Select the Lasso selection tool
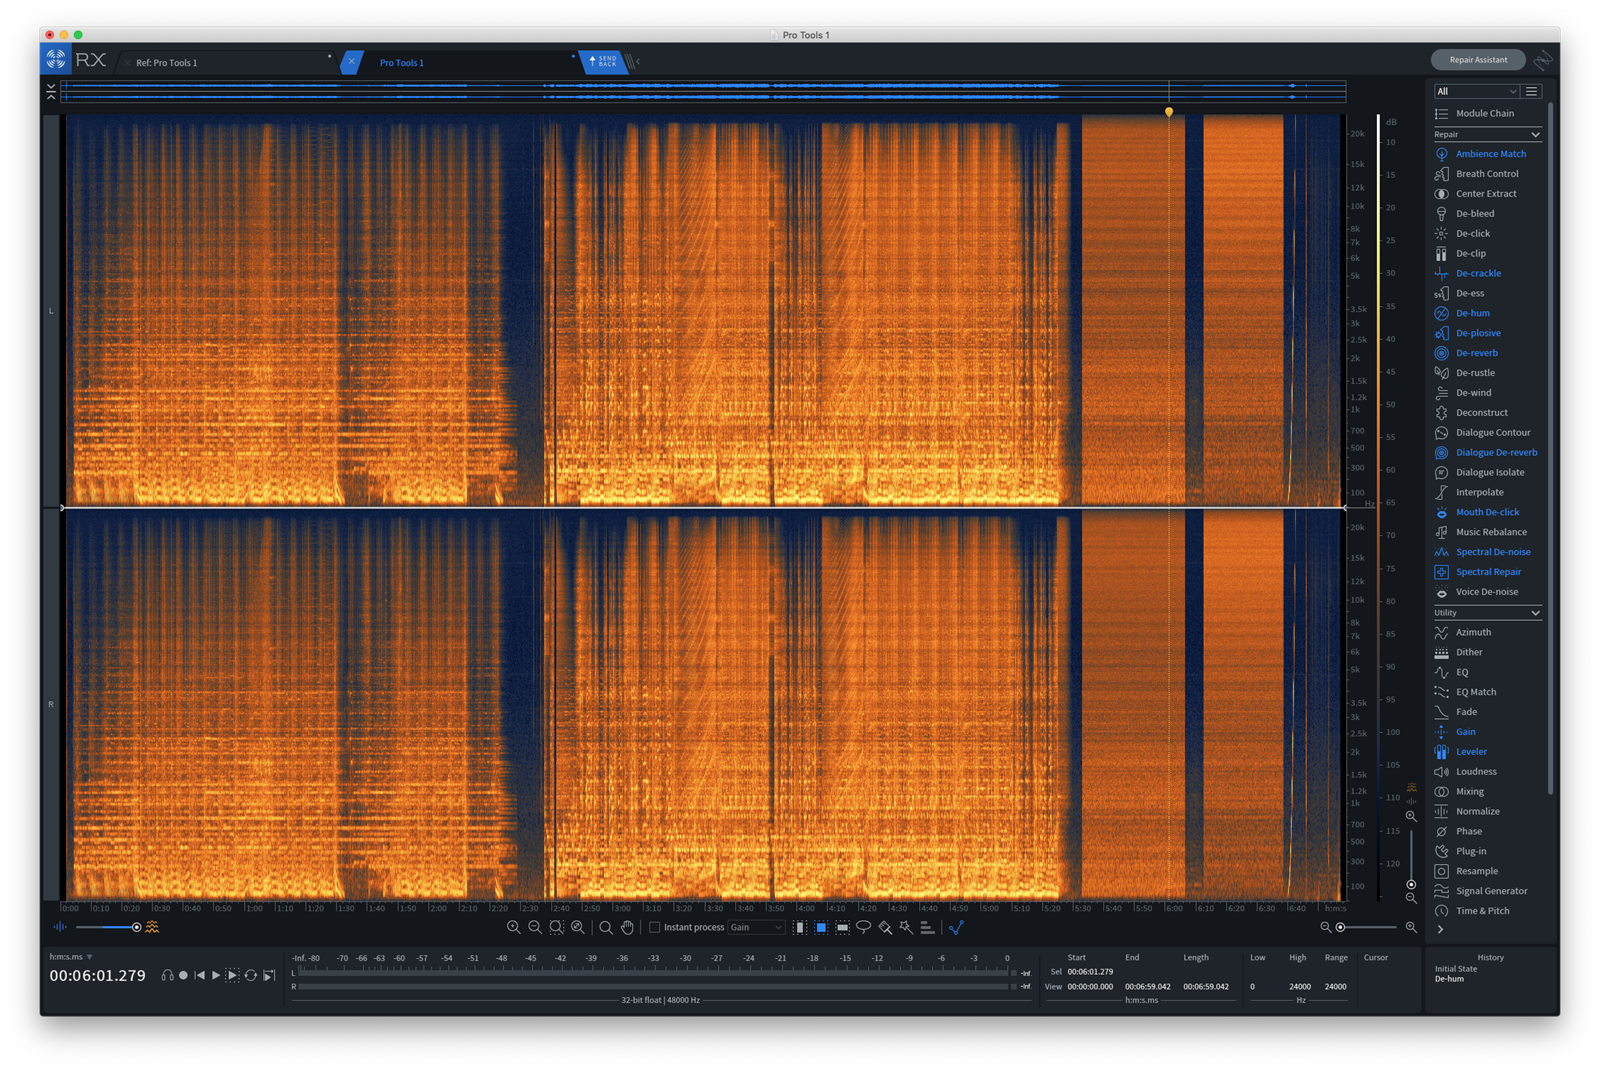 point(863,928)
